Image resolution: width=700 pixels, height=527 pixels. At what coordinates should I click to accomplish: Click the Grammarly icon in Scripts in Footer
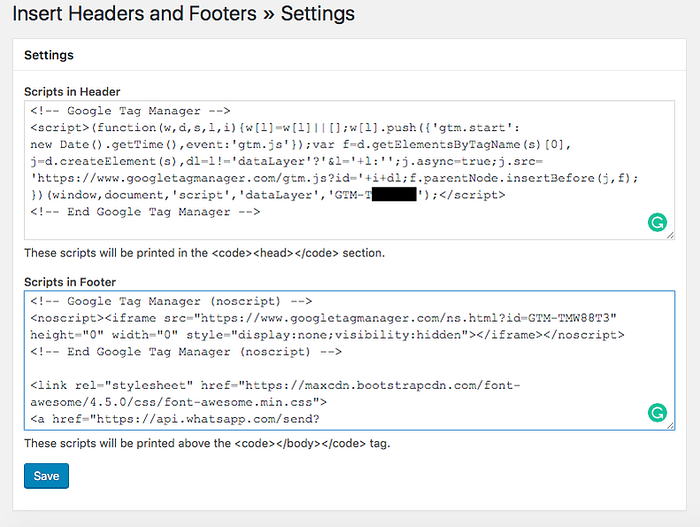(x=657, y=413)
